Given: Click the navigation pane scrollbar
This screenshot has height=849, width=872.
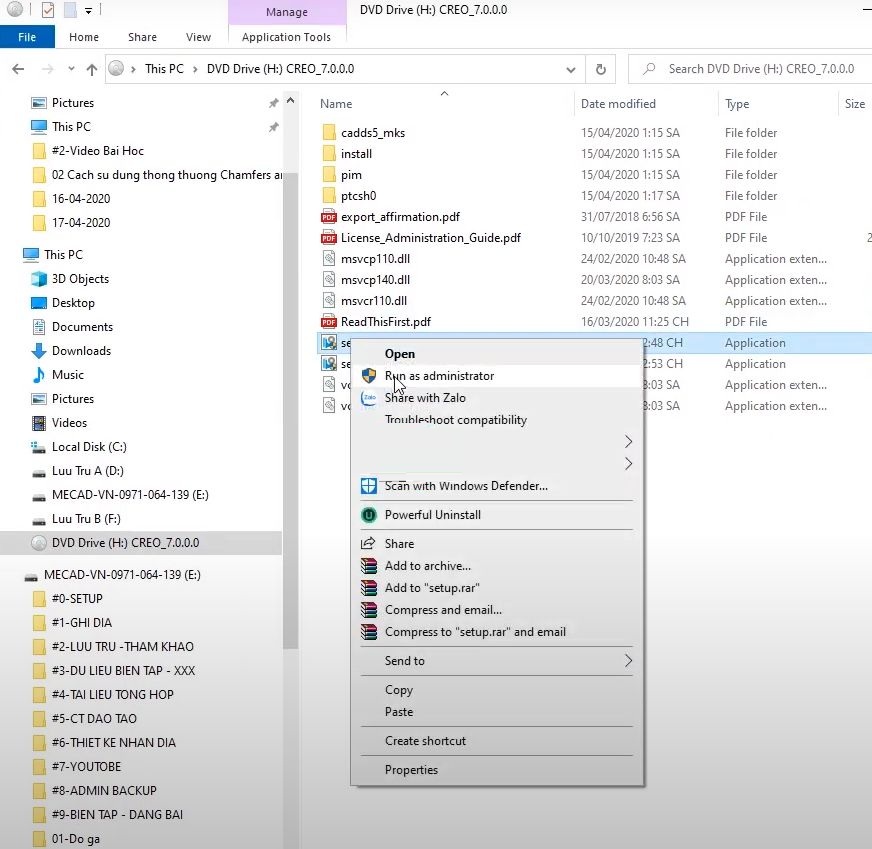Looking at the screenshot, I should pos(290,411).
